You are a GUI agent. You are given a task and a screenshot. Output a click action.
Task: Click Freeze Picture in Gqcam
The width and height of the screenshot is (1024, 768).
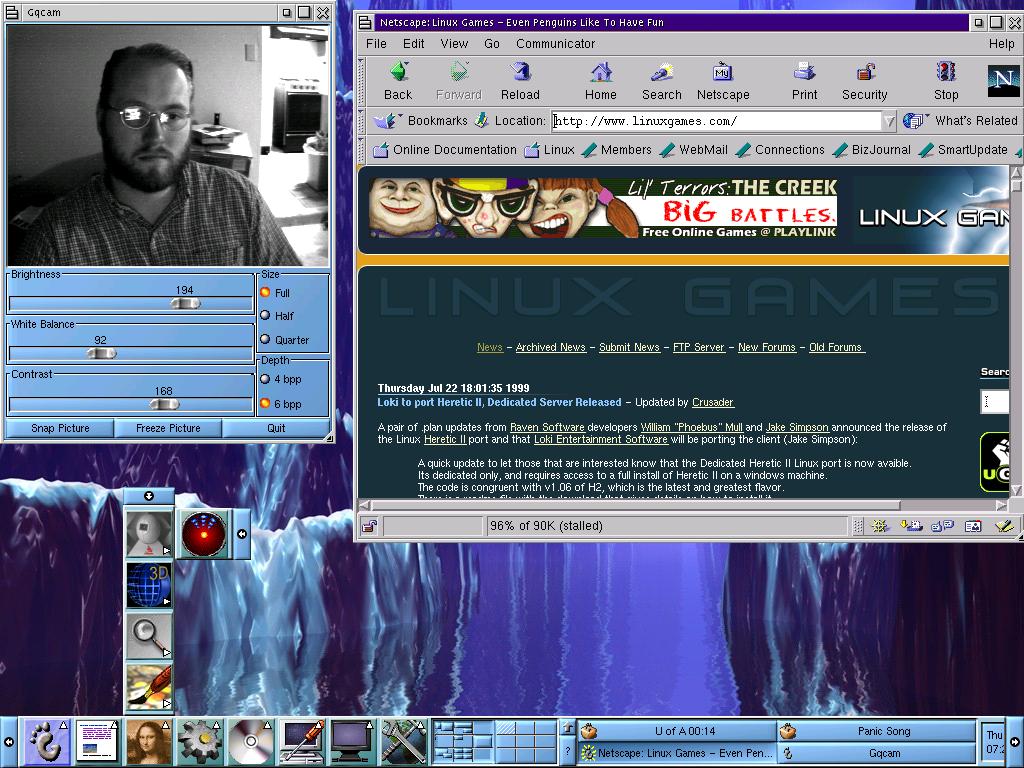pos(168,428)
